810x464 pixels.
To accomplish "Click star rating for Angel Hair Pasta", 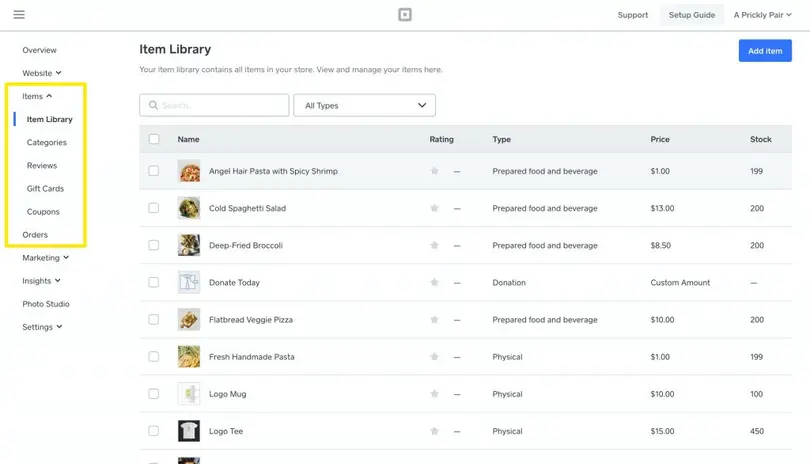I will (x=434, y=171).
